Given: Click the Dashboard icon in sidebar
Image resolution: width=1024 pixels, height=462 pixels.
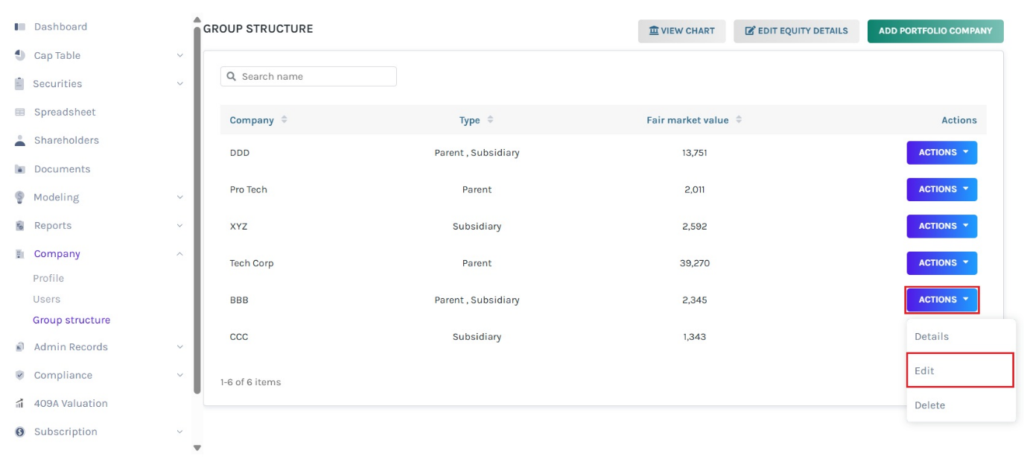Looking at the screenshot, I should [19, 27].
